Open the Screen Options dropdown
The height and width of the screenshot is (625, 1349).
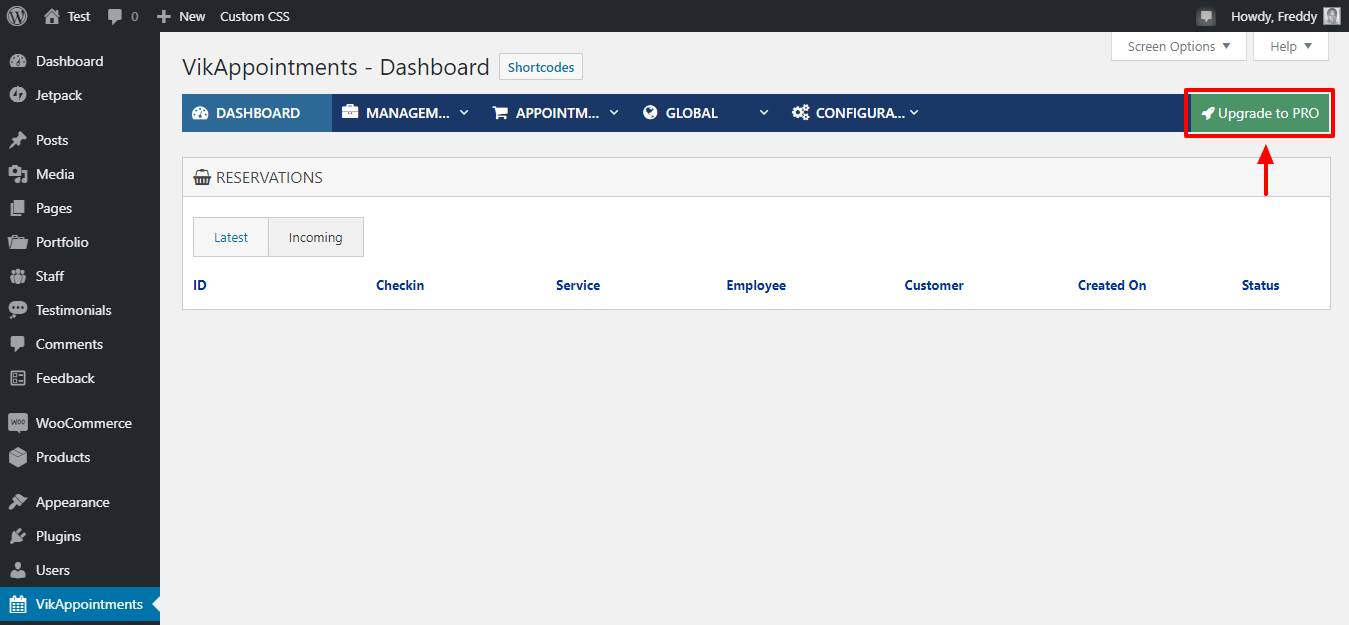[x=1179, y=46]
